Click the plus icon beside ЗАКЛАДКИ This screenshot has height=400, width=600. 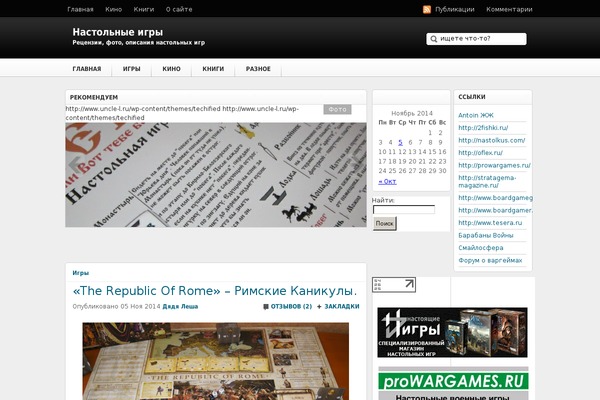click(319, 307)
